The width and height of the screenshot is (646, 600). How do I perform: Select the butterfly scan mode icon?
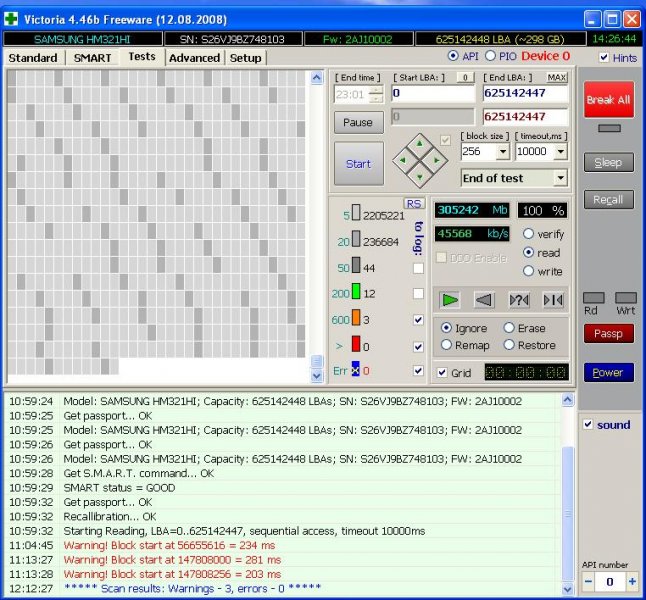pyautogui.click(x=552, y=299)
